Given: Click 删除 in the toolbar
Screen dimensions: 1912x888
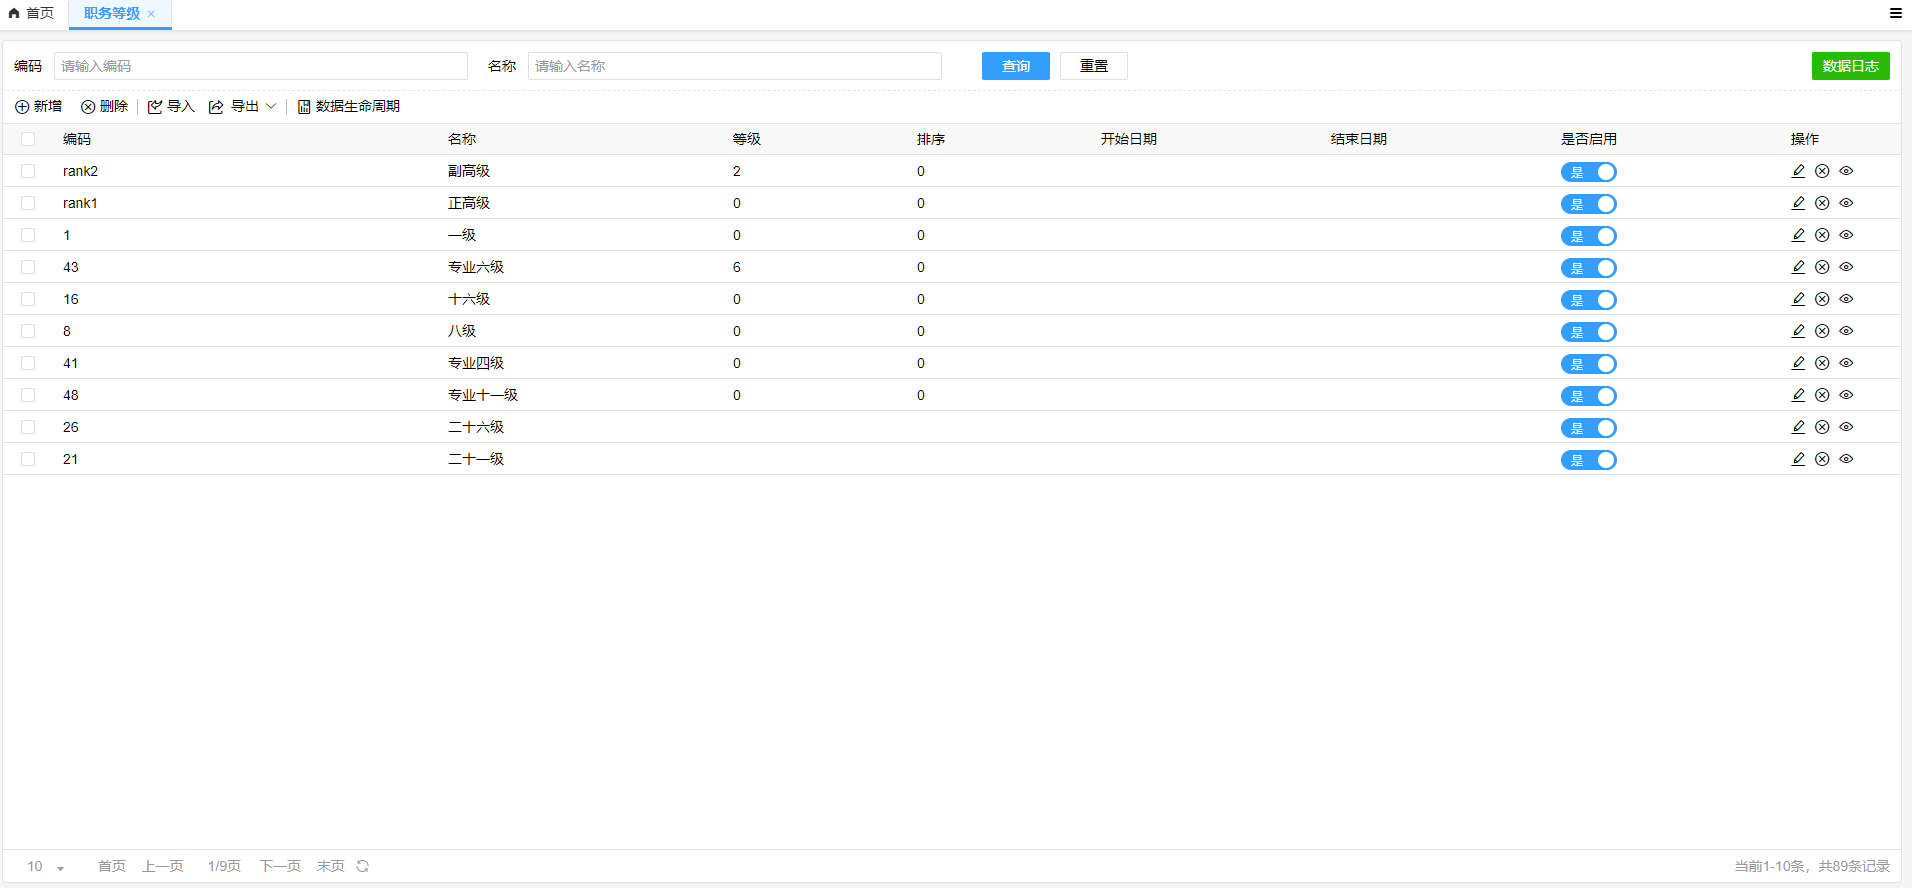Looking at the screenshot, I should [x=105, y=106].
